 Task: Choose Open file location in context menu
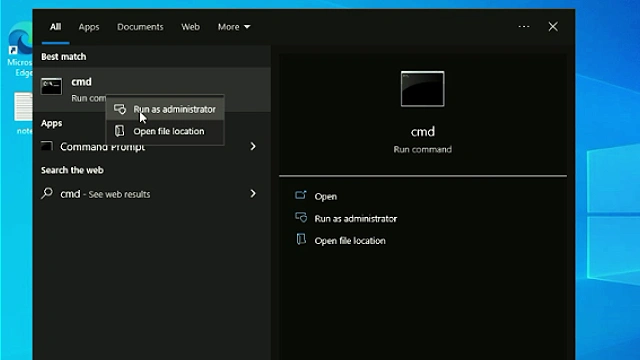click(165, 131)
